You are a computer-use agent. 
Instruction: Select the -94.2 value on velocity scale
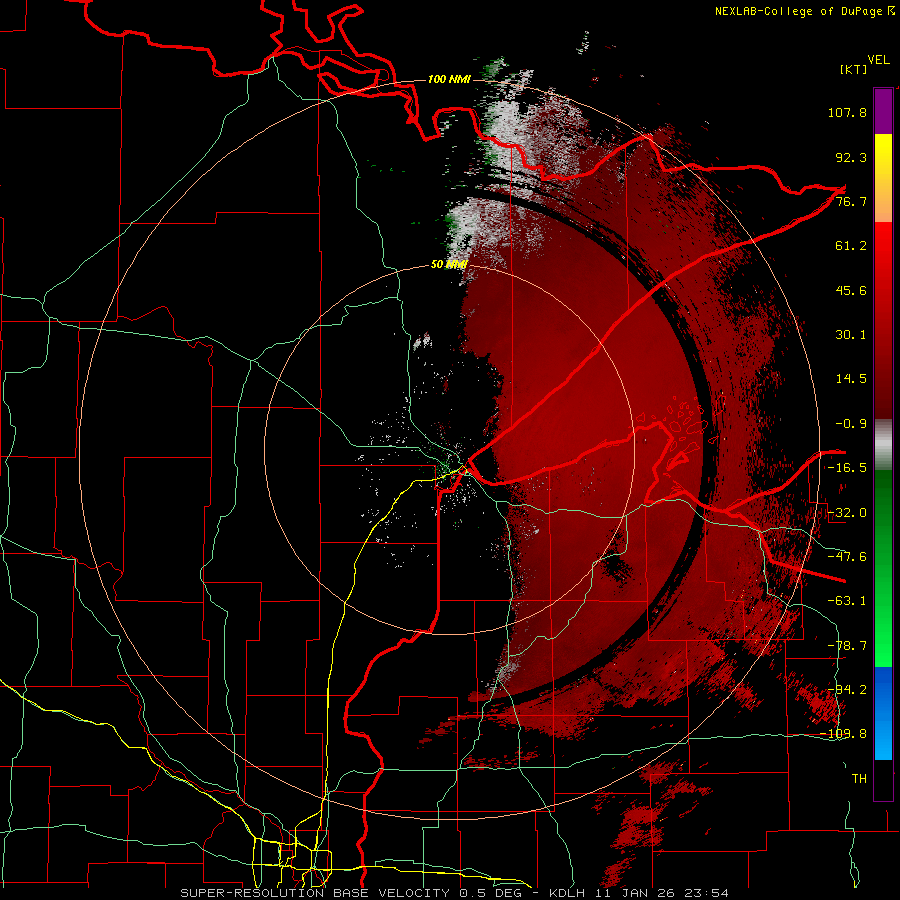(x=847, y=689)
